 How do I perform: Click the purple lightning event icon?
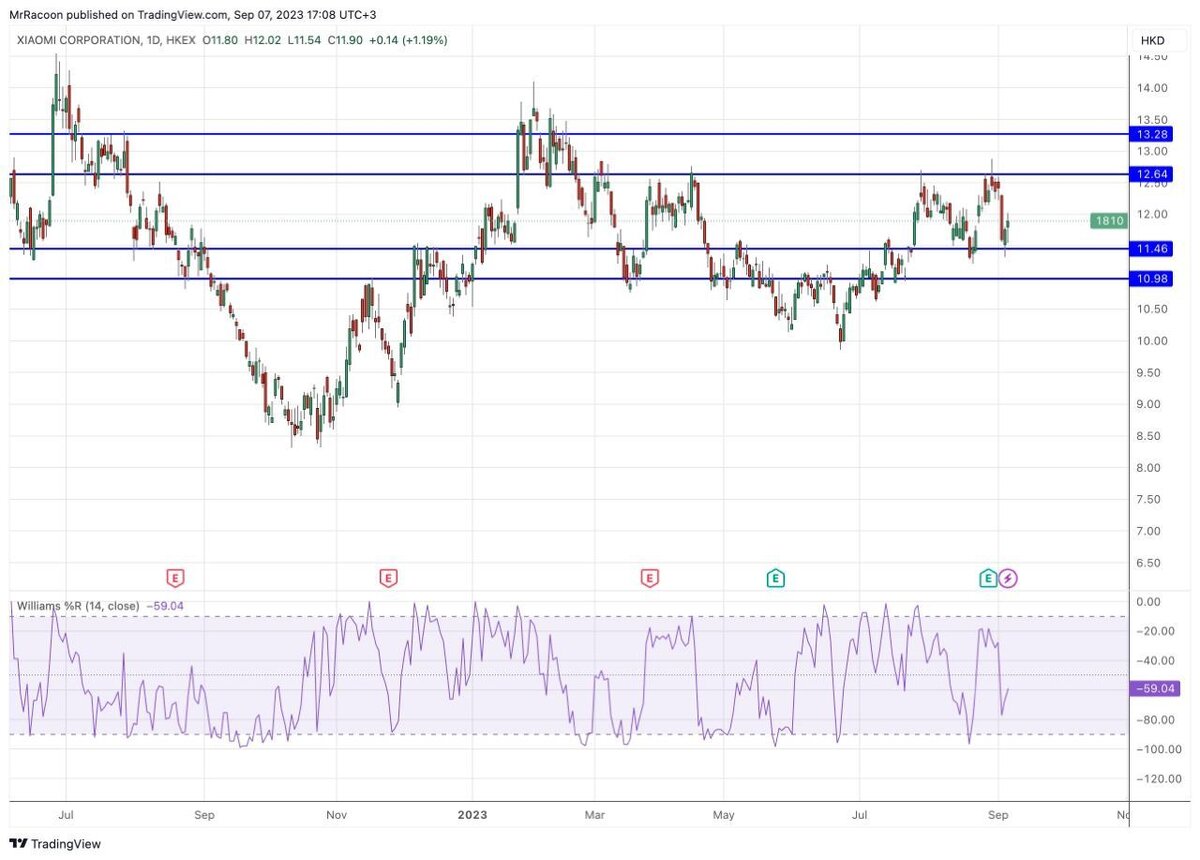click(1008, 578)
